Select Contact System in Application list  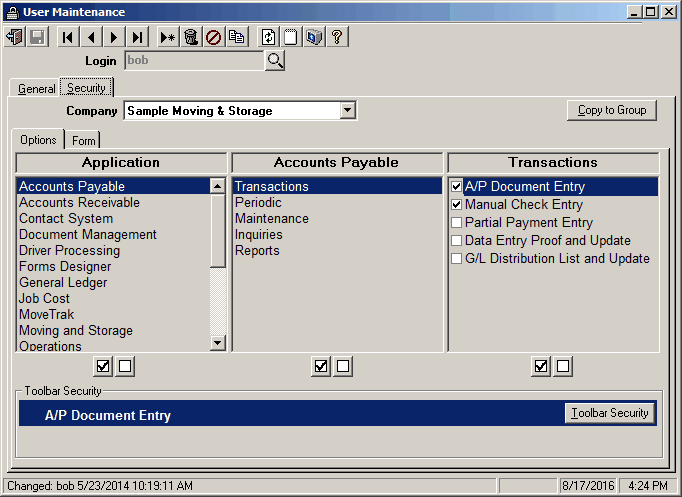(x=114, y=218)
